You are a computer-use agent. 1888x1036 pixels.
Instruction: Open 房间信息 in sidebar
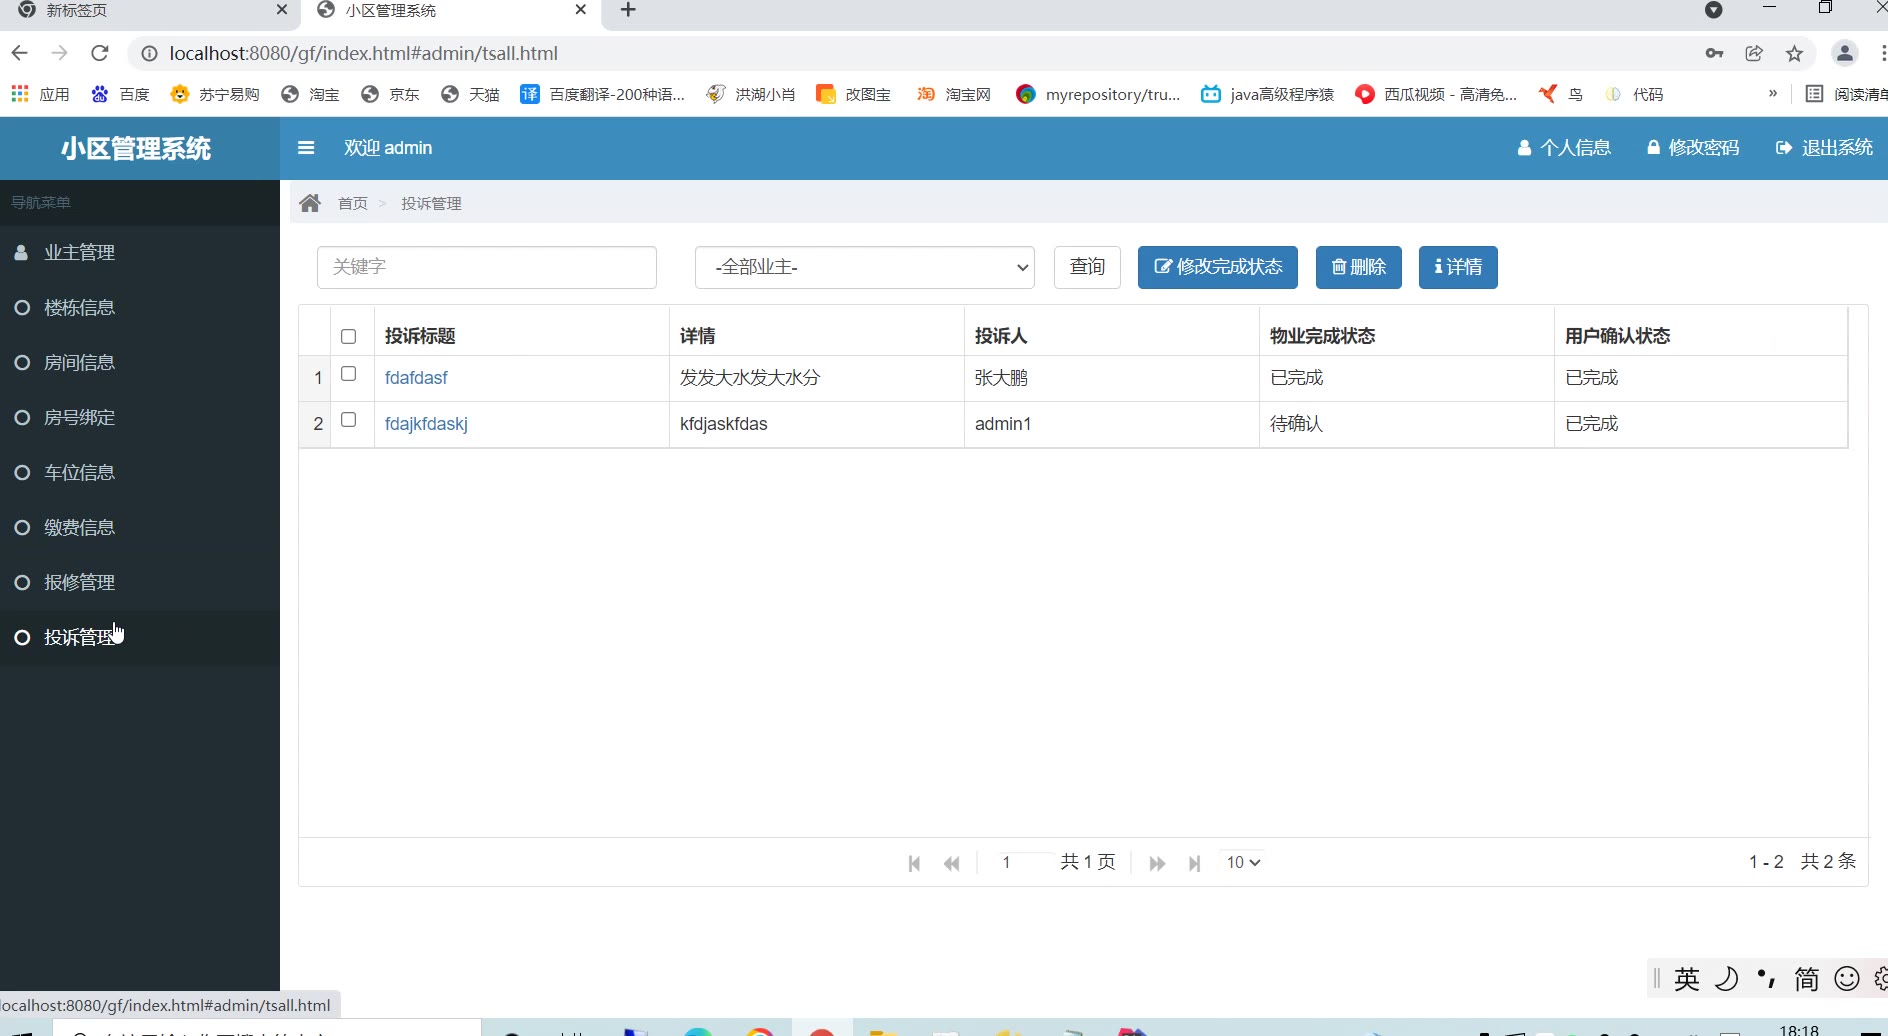click(140, 362)
